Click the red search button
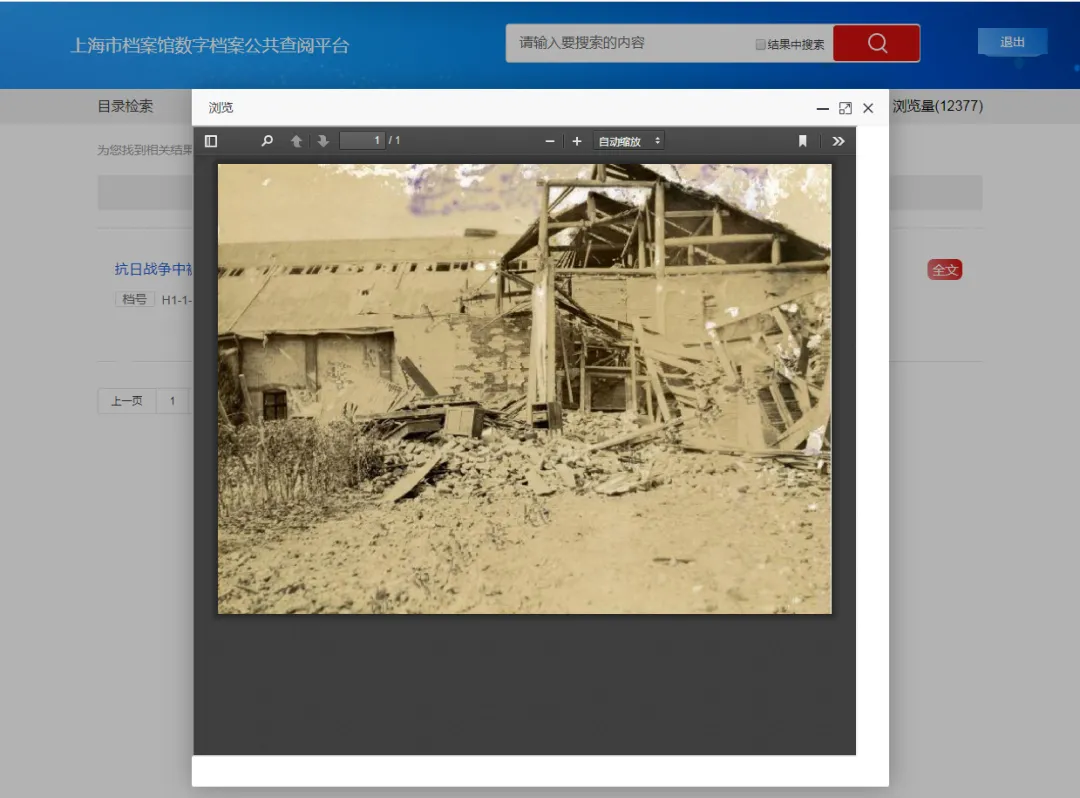Image resolution: width=1080 pixels, height=798 pixels. click(876, 43)
